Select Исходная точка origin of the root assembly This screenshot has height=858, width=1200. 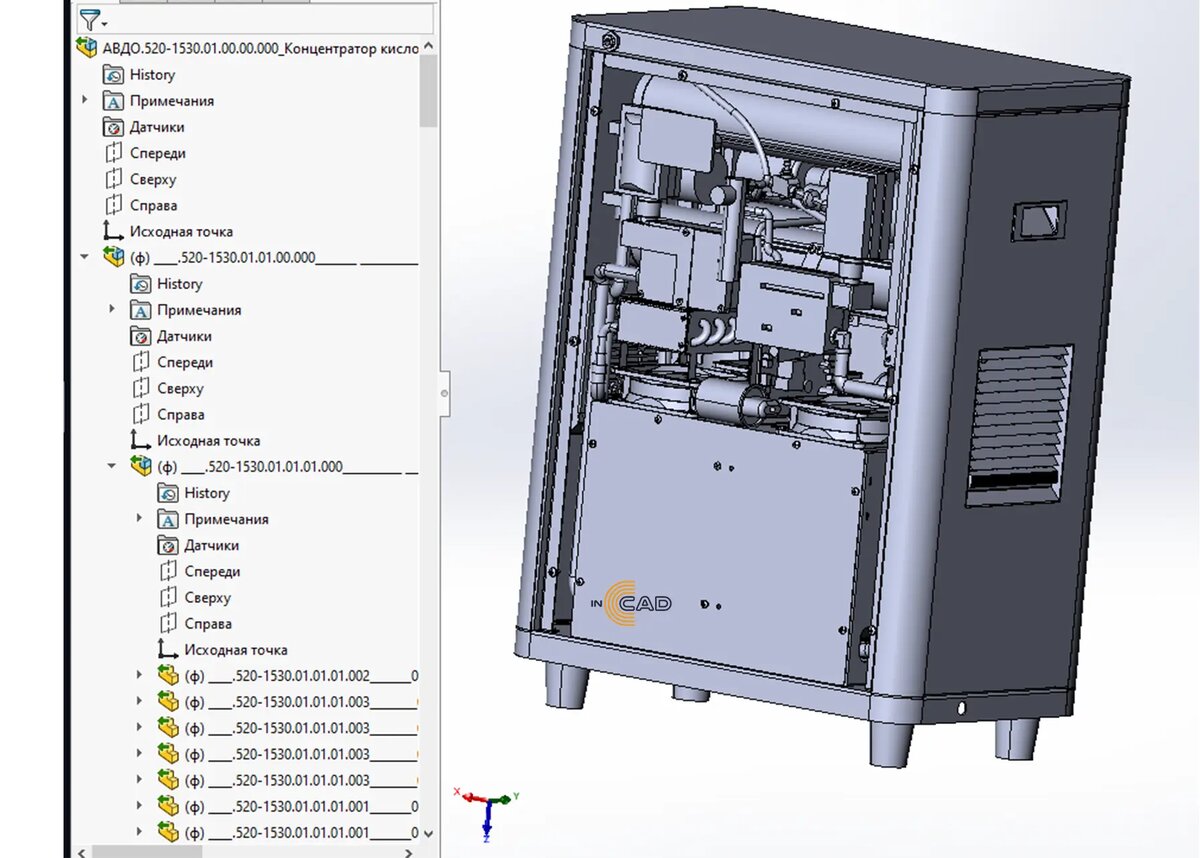point(168,231)
